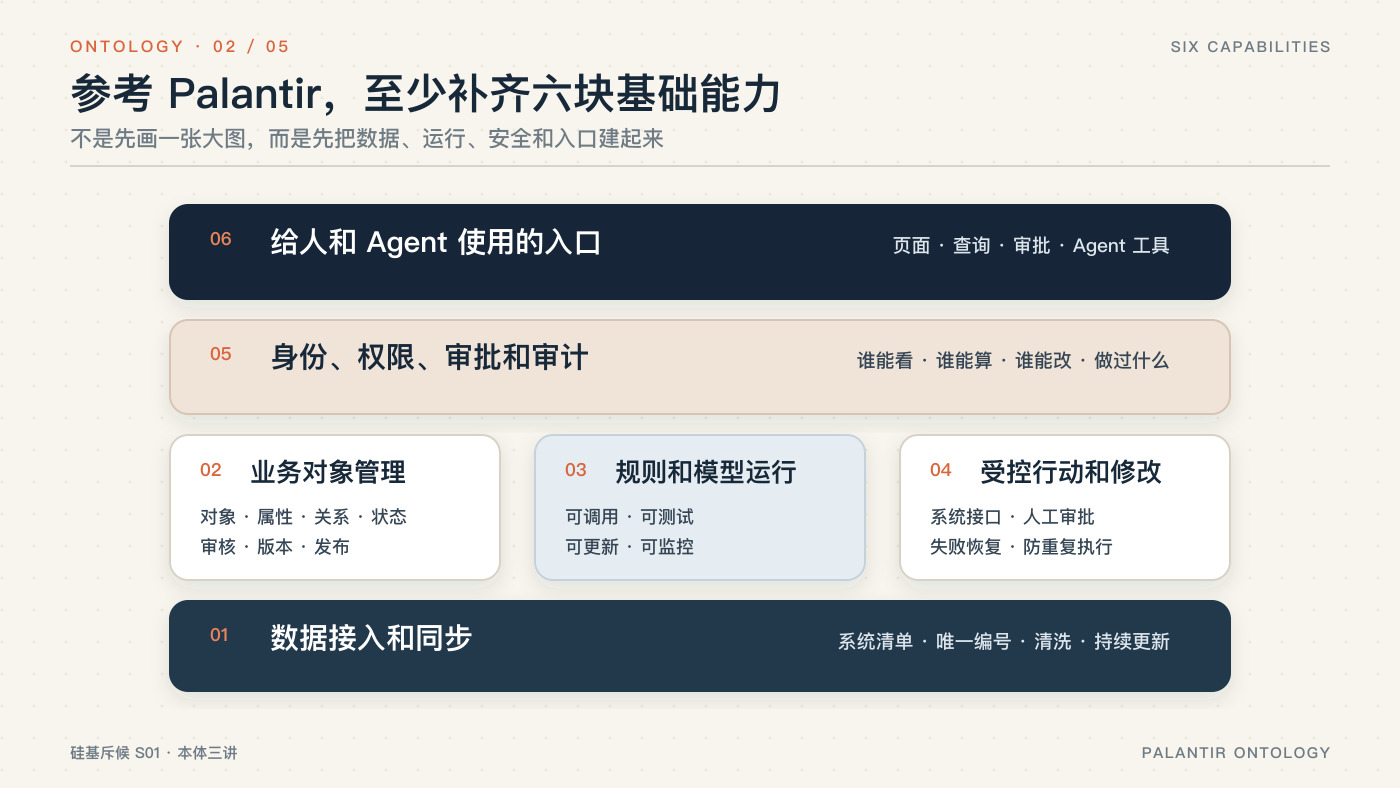The width and height of the screenshot is (1400, 788).
Task: Click the footer 'PALANTIR ONTOLOGY' label
Action: click(x=1236, y=753)
